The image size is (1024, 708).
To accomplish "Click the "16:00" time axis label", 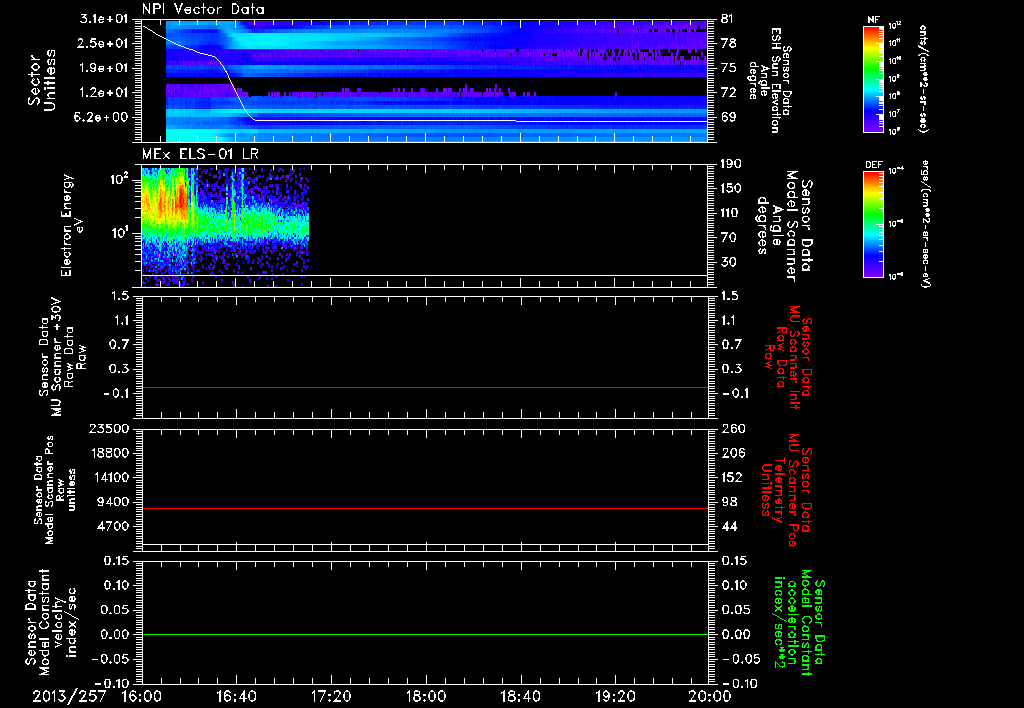I will 142,696.
